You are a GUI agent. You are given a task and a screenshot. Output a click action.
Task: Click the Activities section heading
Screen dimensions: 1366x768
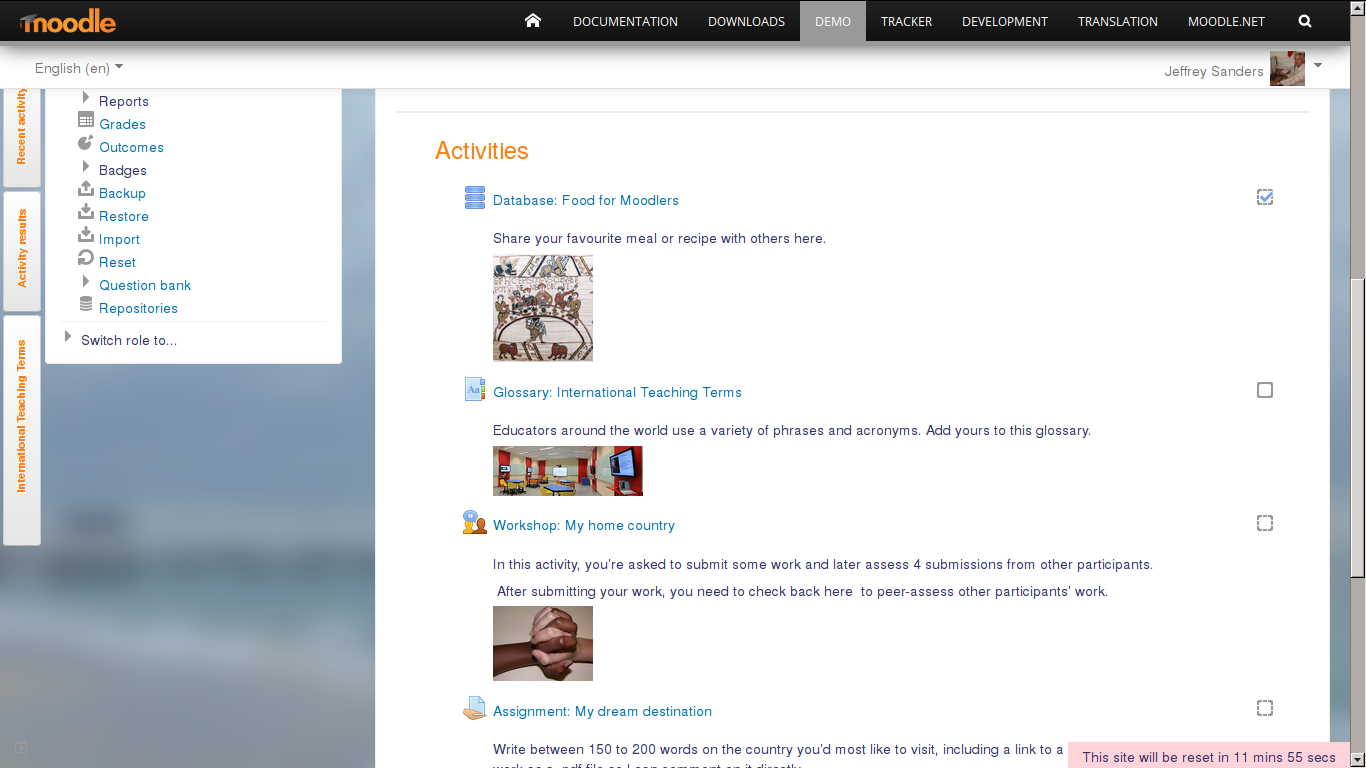click(x=482, y=151)
